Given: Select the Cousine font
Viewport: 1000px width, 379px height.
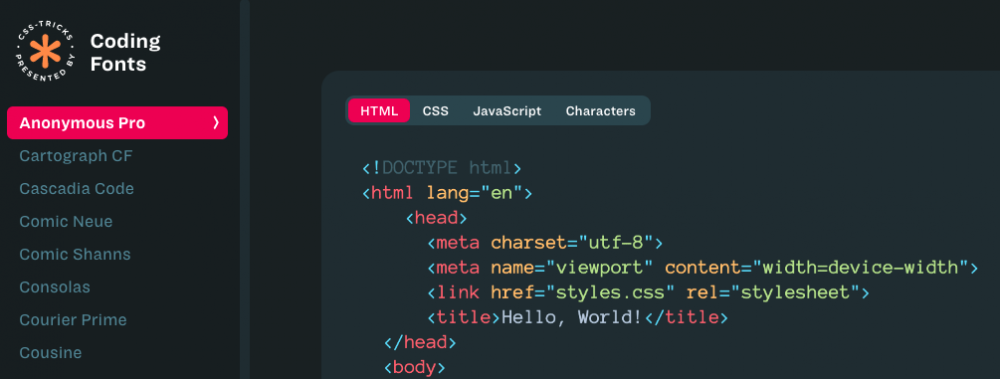Looking at the screenshot, I should coord(50,352).
